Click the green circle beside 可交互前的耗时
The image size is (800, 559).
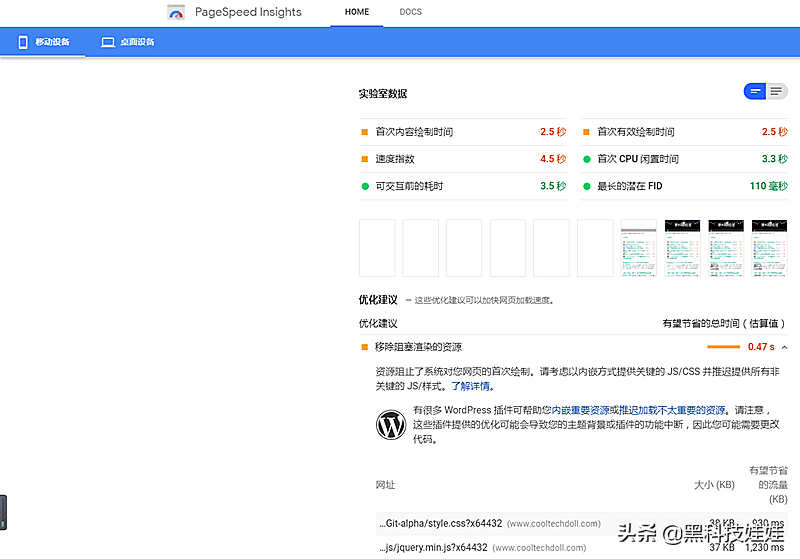click(x=365, y=186)
